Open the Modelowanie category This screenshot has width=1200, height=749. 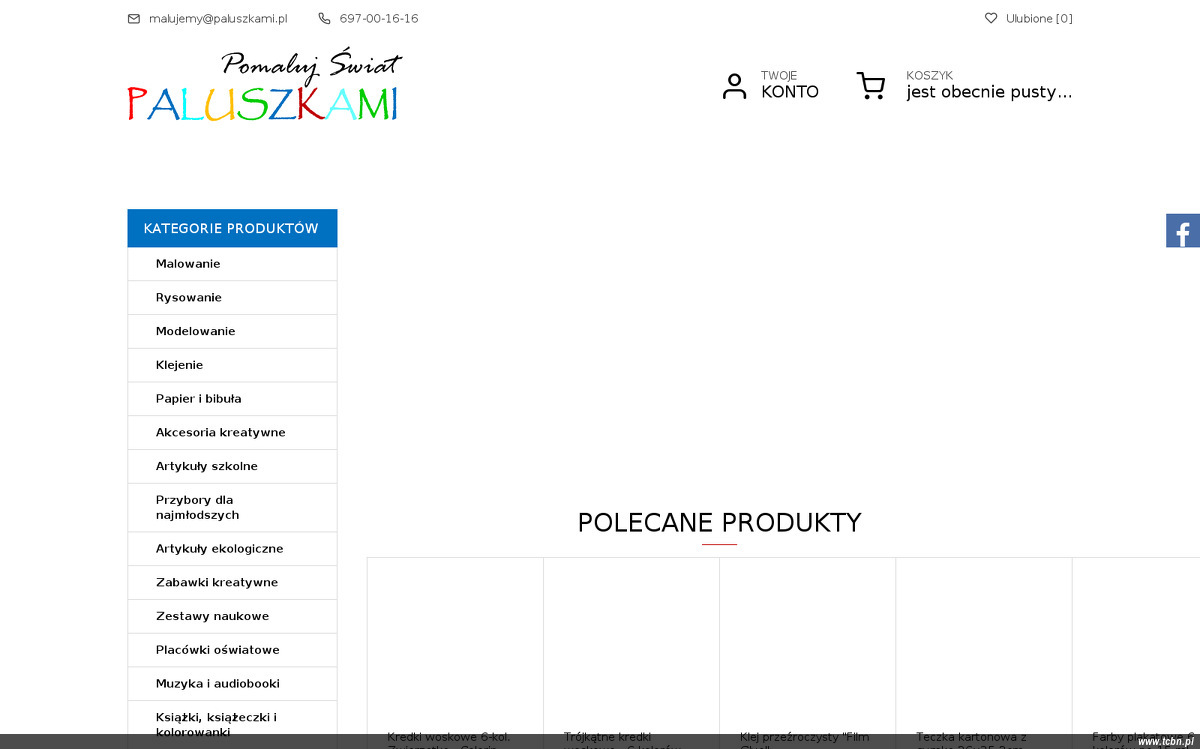232,331
